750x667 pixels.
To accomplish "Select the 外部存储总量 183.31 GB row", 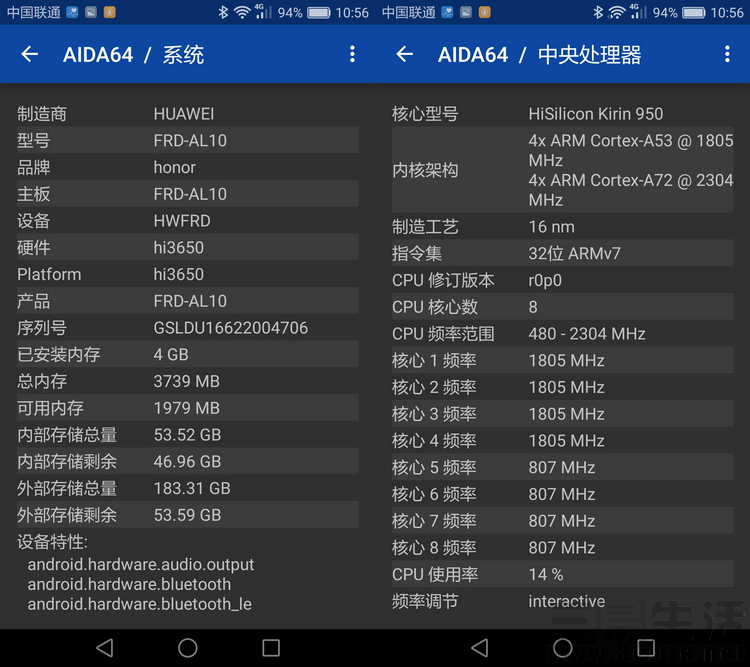I will point(188,489).
